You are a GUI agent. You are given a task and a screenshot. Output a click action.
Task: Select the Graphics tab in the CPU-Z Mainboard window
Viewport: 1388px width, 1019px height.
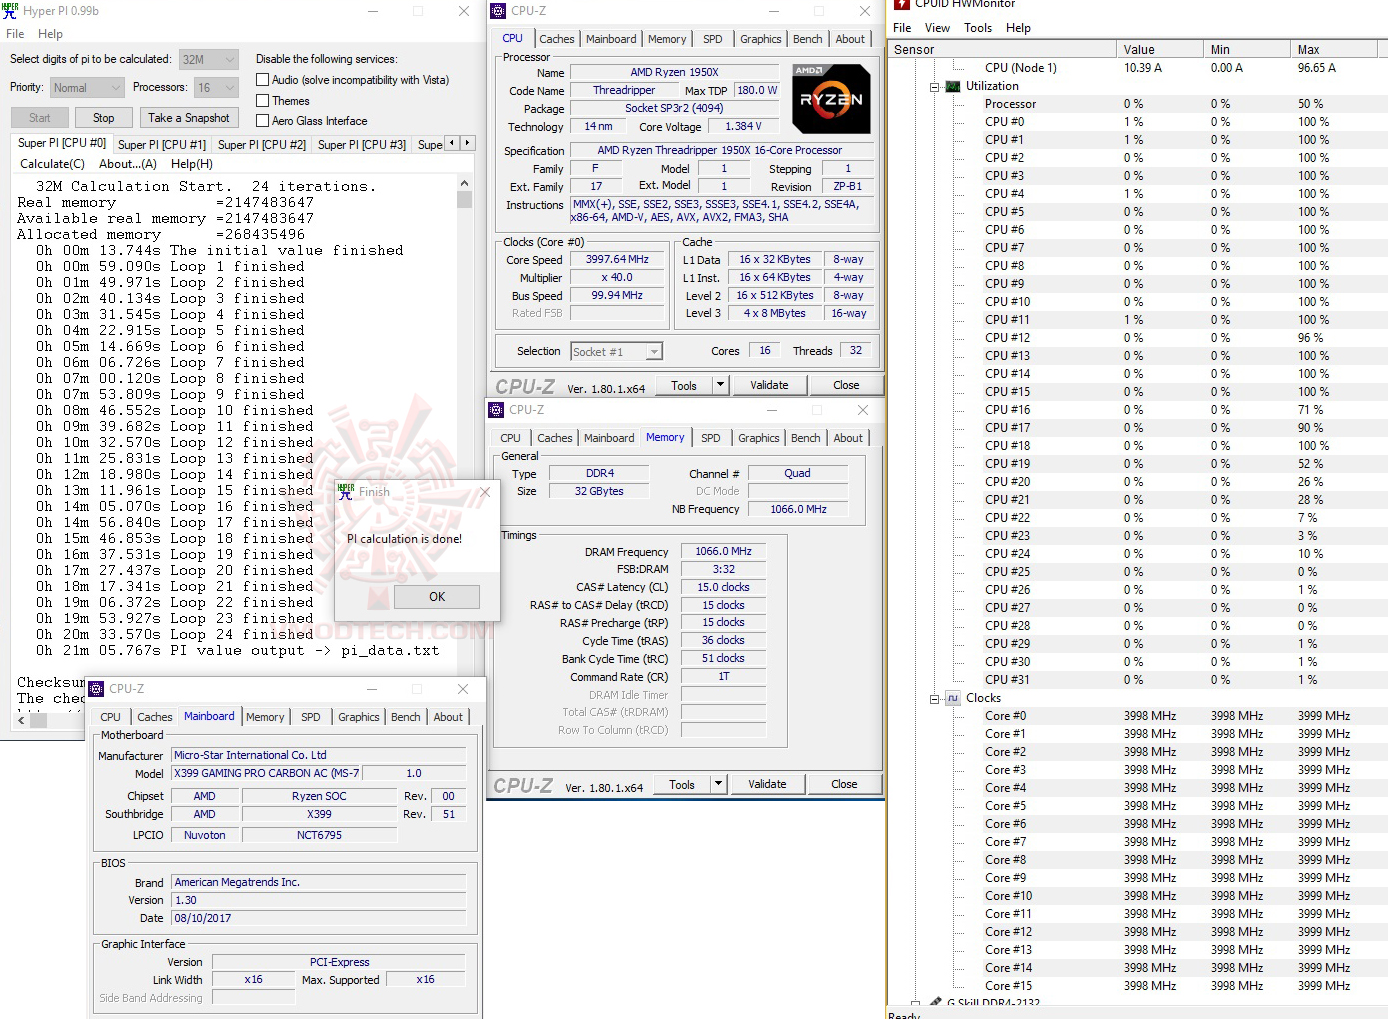[x=359, y=717]
